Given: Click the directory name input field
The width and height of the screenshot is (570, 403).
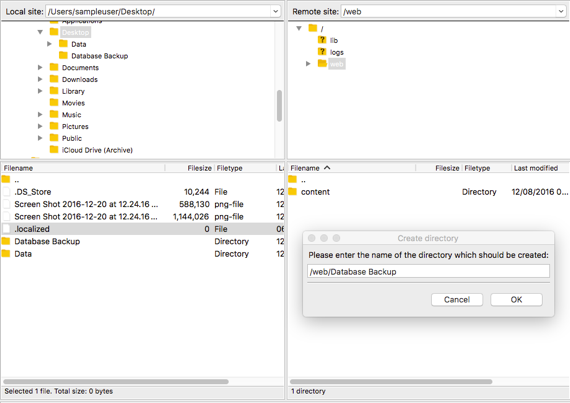Looking at the screenshot, I should pos(428,271).
